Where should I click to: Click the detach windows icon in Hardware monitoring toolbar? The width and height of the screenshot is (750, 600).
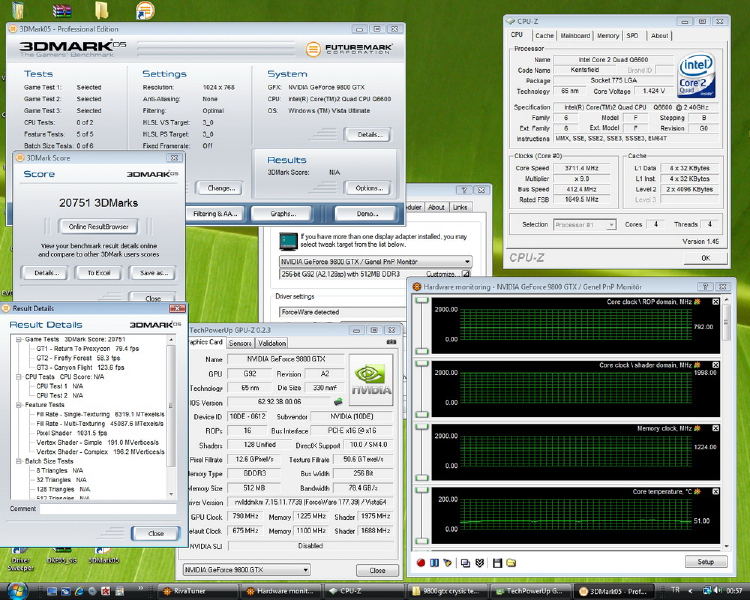click(x=465, y=563)
